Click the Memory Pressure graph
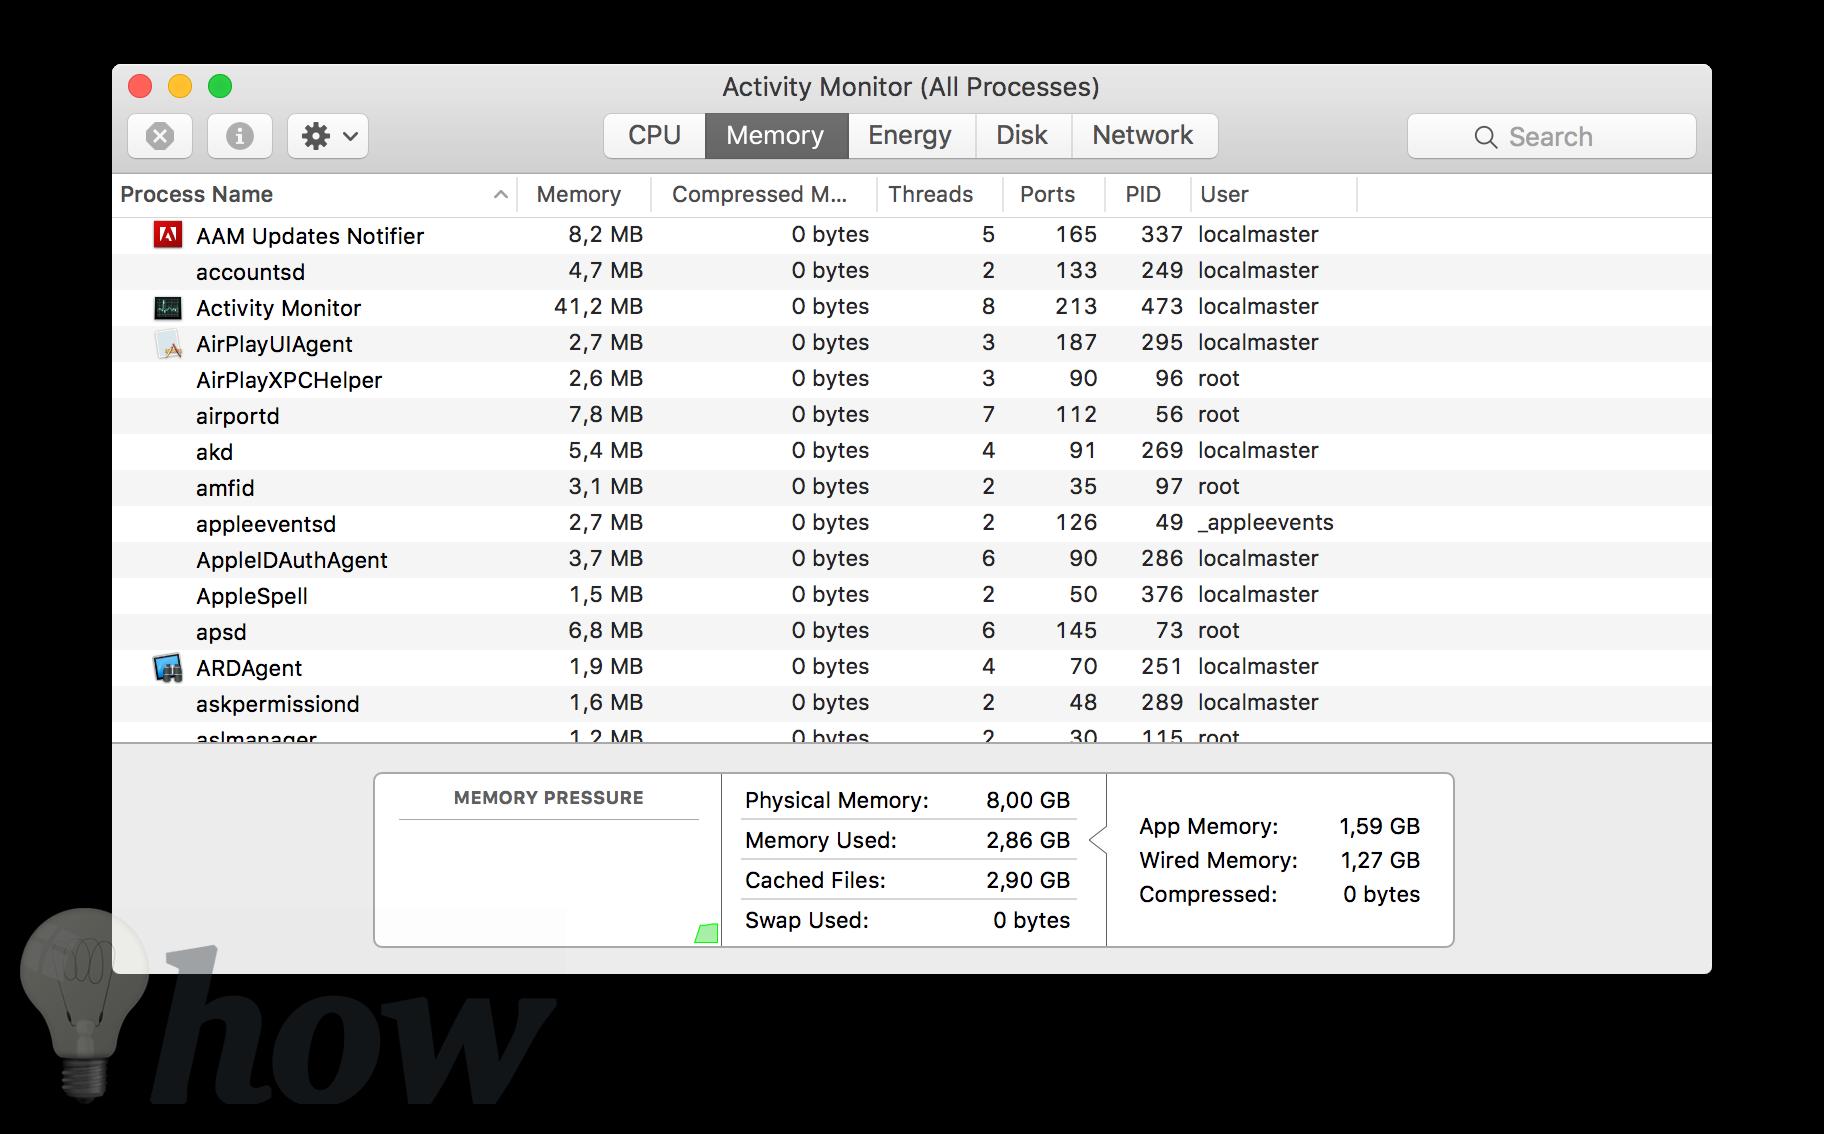The width and height of the screenshot is (1824, 1134). (548, 882)
